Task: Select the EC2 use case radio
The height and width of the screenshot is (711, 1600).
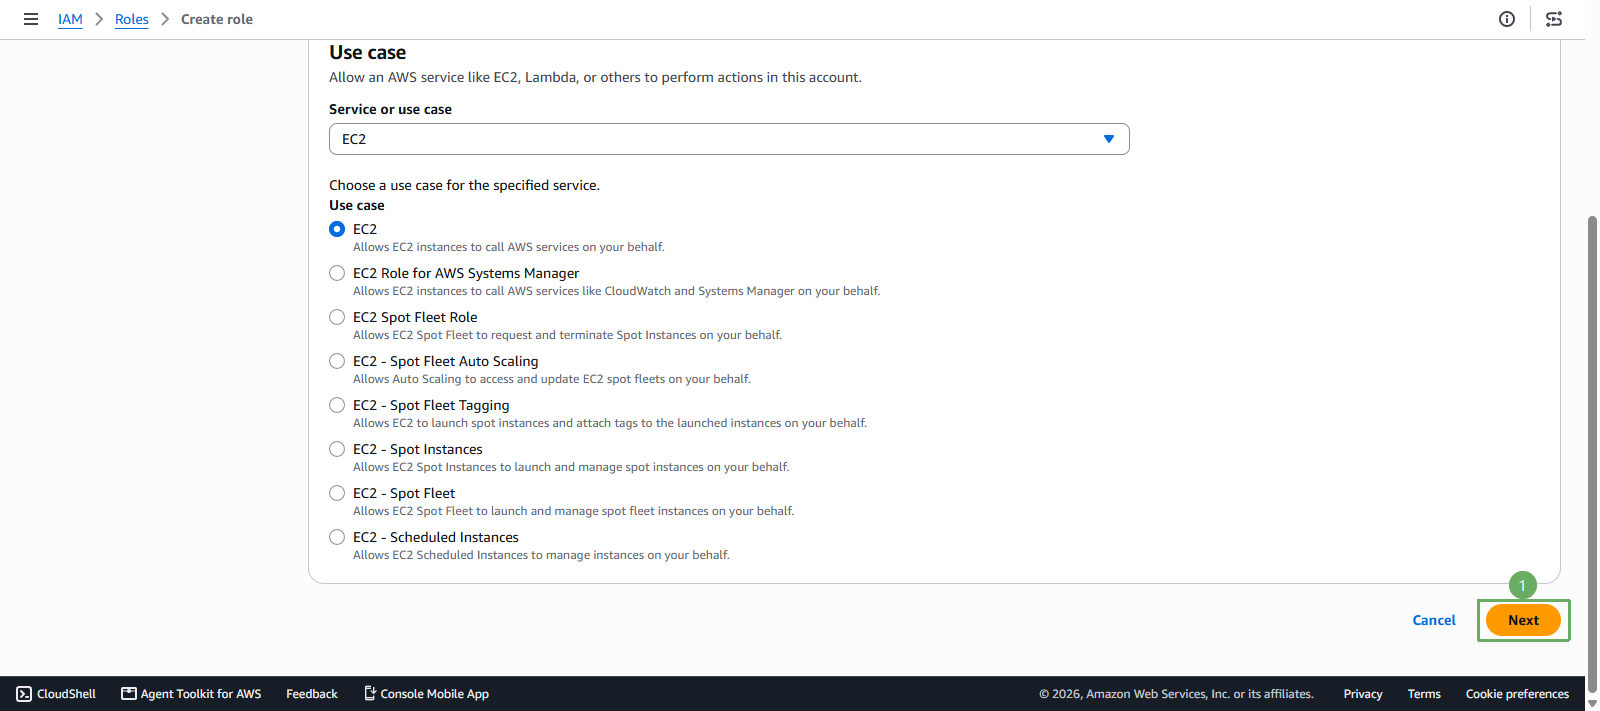Action: pyautogui.click(x=337, y=229)
